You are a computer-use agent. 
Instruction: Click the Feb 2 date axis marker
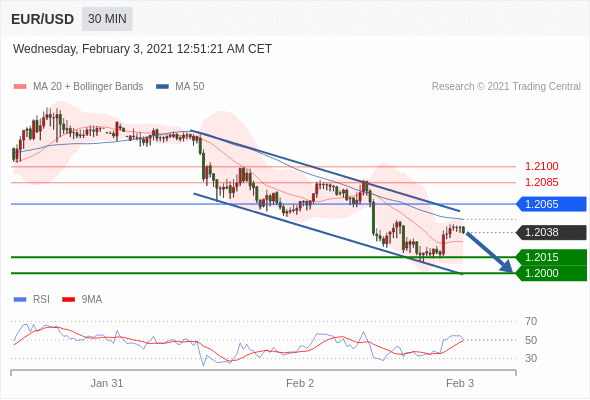300,383
